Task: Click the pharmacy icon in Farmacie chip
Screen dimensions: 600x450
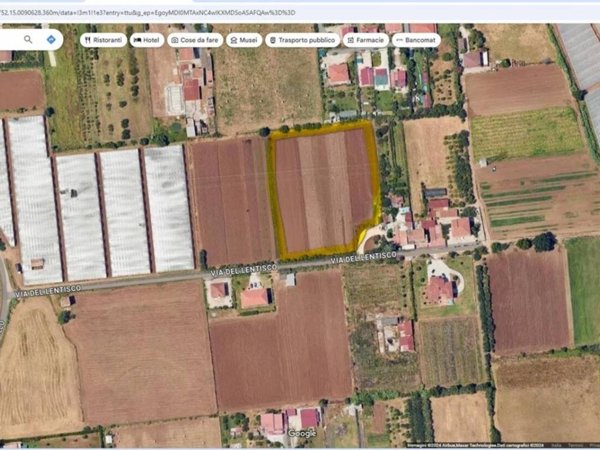Action: coord(350,40)
